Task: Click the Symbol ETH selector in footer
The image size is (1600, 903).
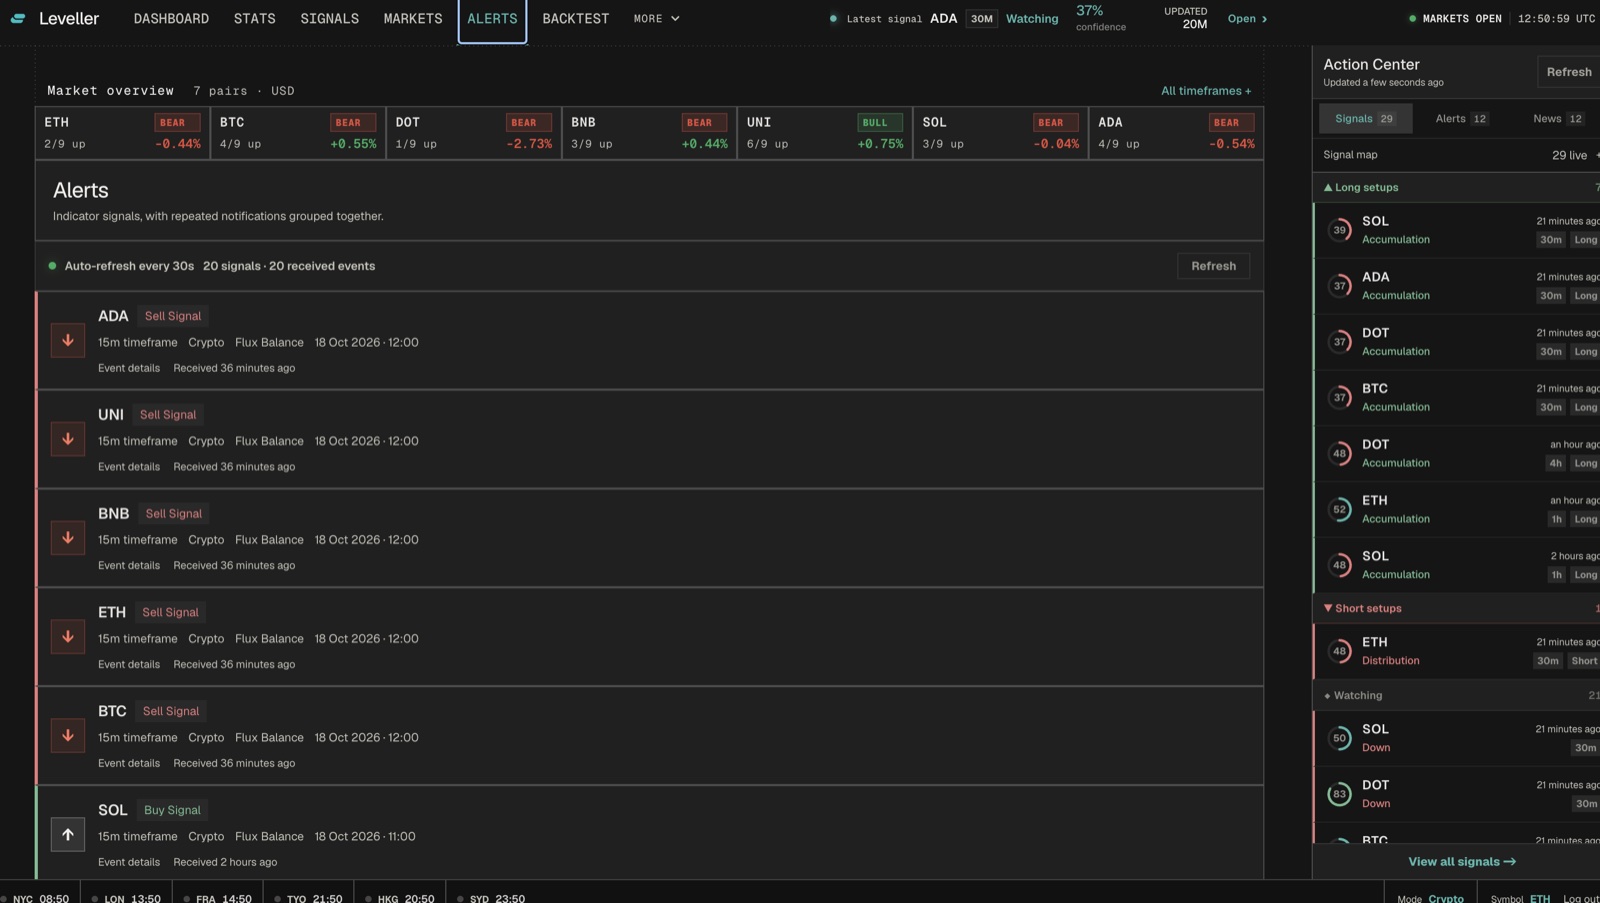Action: coord(1520,899)
